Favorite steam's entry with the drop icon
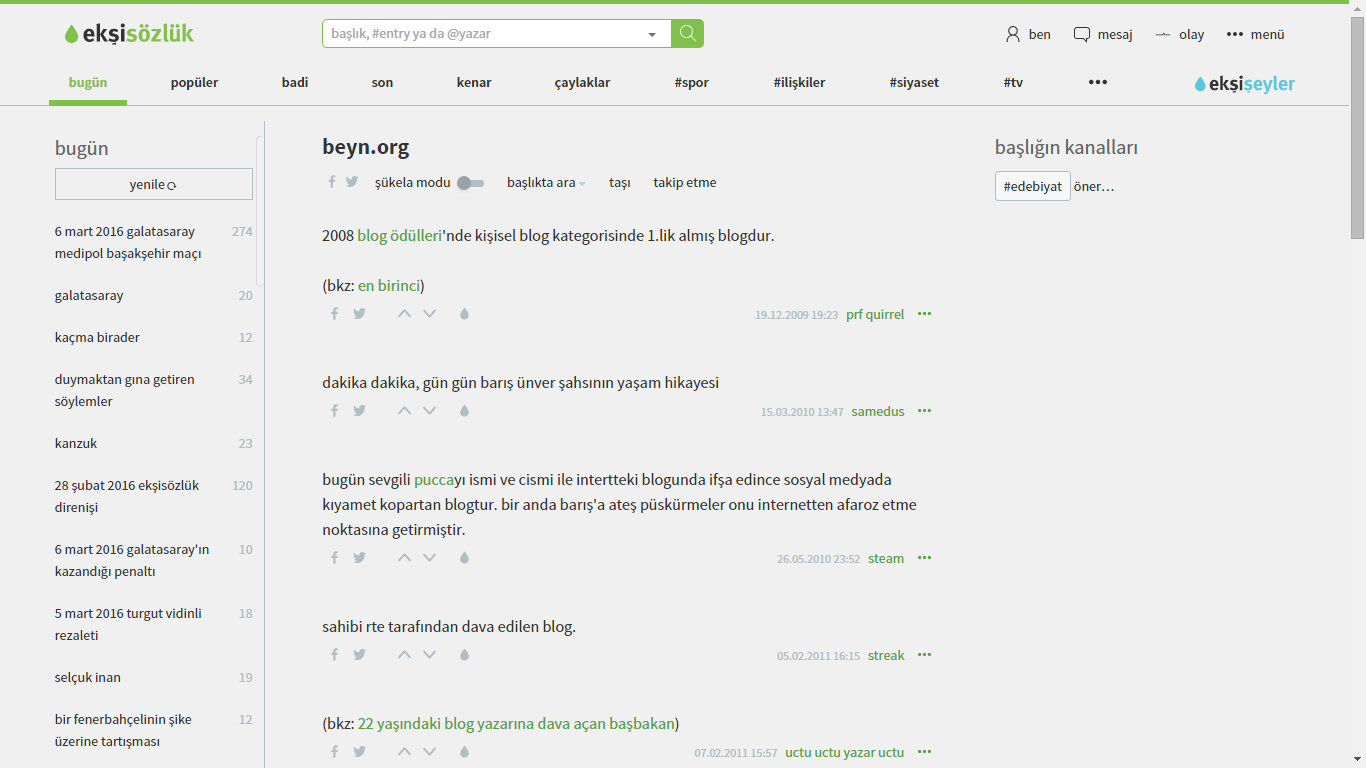Screen dimensions: 1366x768 point(464,558)
